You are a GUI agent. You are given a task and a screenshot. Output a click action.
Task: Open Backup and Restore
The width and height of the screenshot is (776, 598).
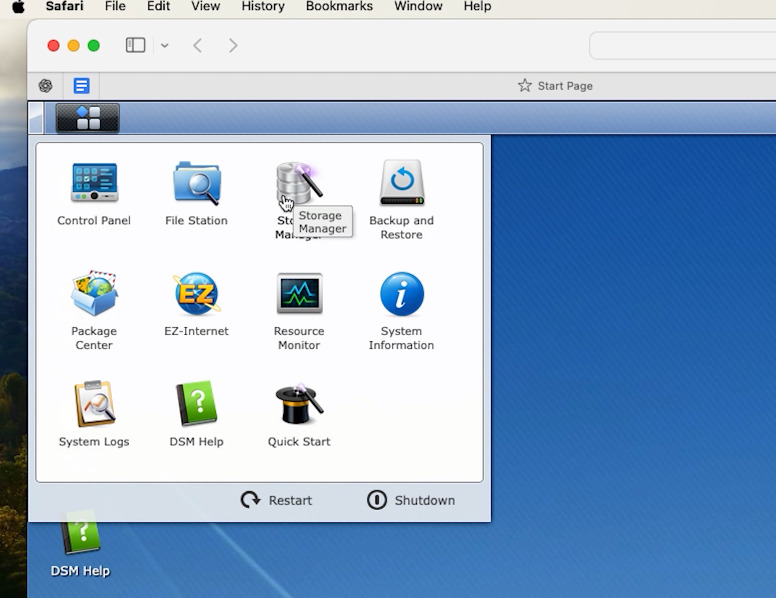coord(401,199)
